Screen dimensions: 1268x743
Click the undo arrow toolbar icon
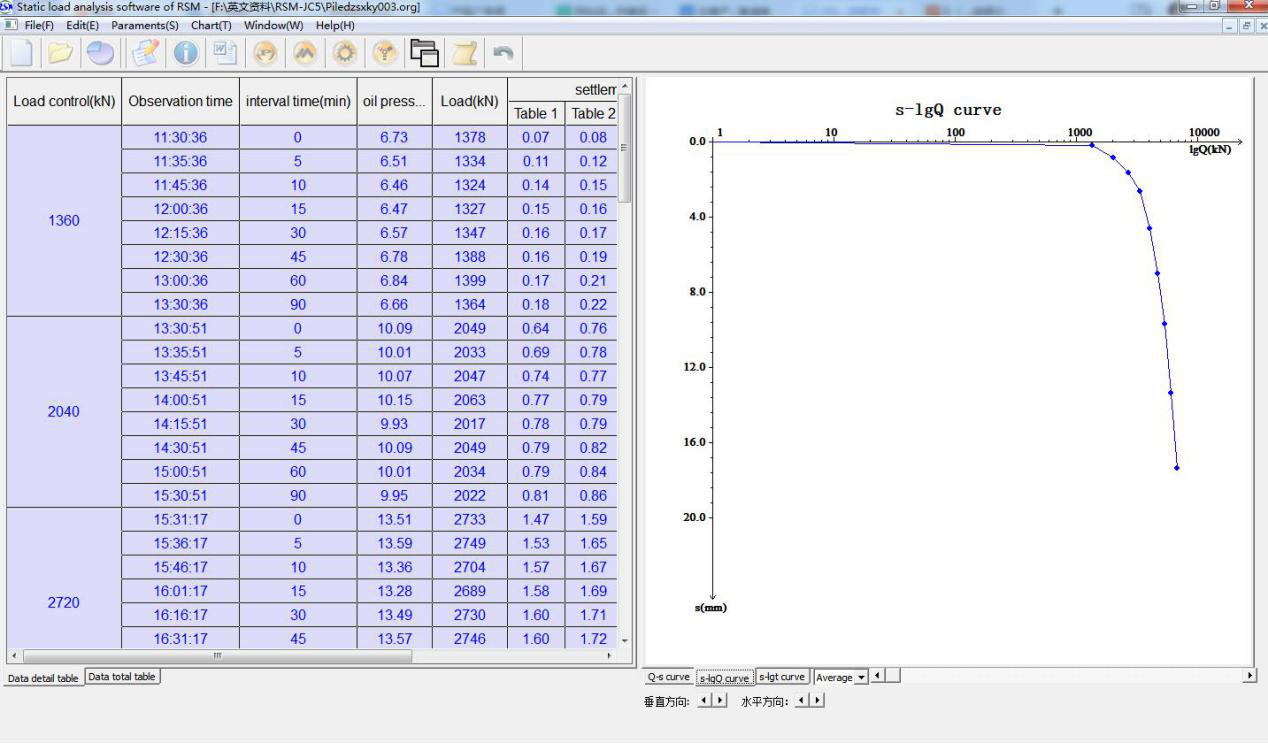504,54
